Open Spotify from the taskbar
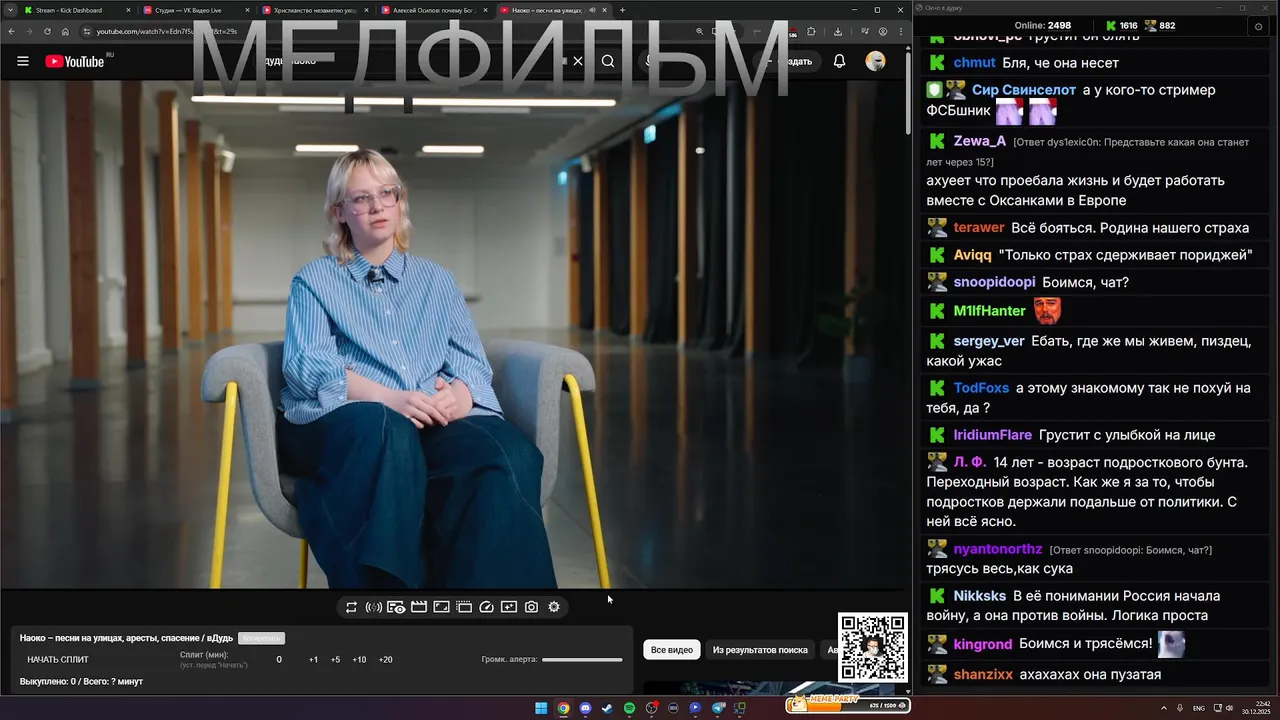 click(629, 708)
